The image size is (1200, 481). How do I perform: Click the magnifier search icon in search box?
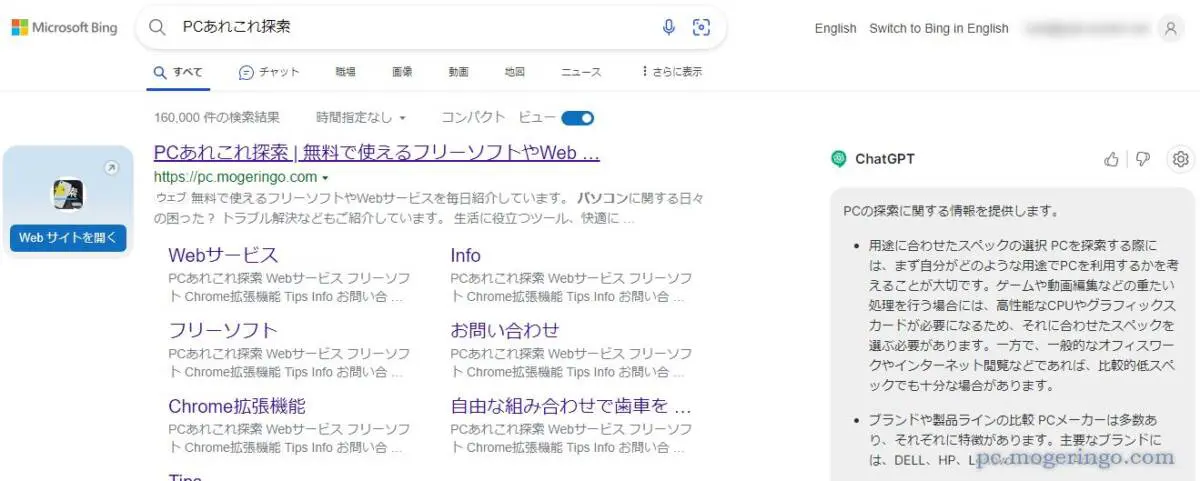click(x=157, y=28)
